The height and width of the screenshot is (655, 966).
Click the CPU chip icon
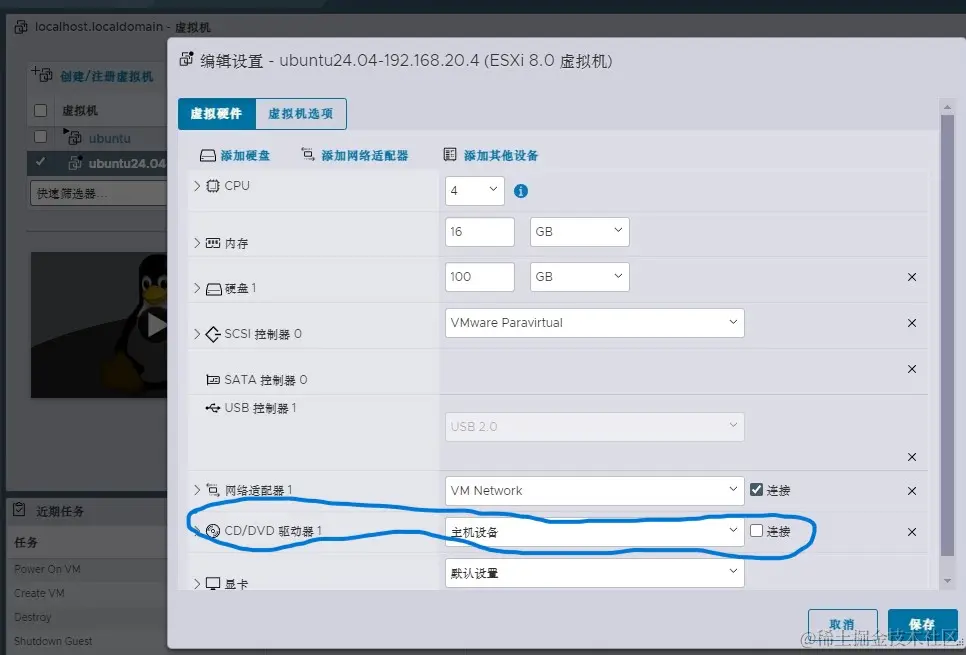click(x=213, y=186)
